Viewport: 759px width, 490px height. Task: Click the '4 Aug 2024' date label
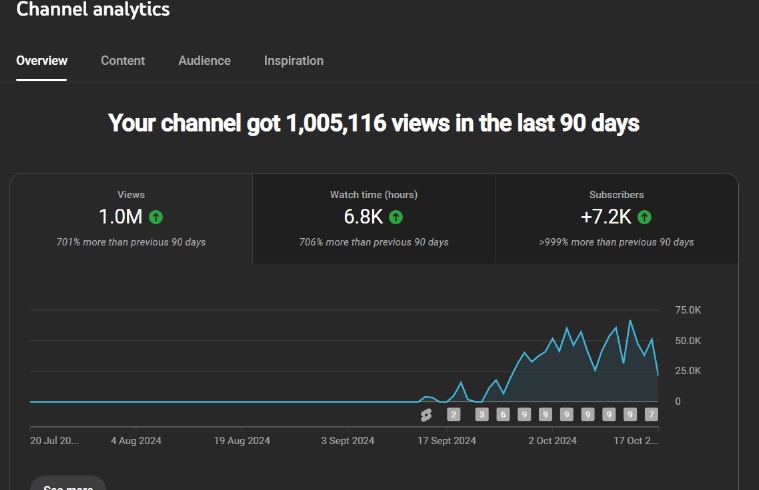(x=136, y=441)
